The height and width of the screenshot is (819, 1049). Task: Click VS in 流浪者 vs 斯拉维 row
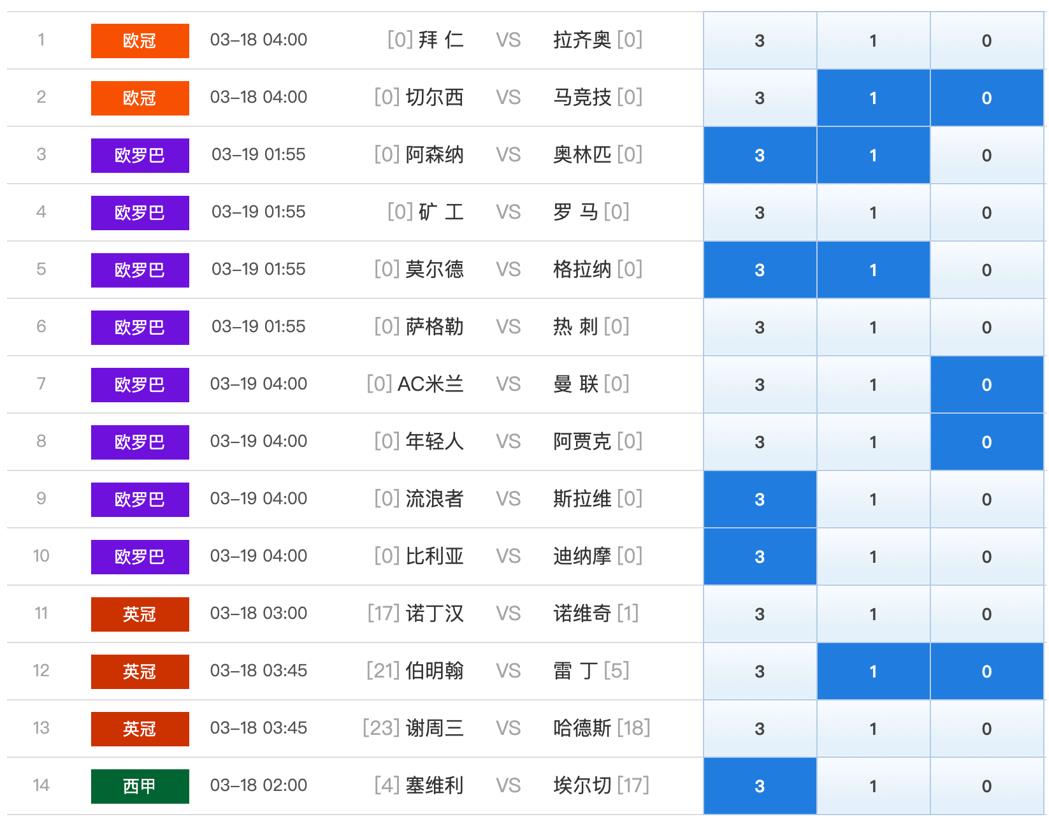[x=508, y=499]
